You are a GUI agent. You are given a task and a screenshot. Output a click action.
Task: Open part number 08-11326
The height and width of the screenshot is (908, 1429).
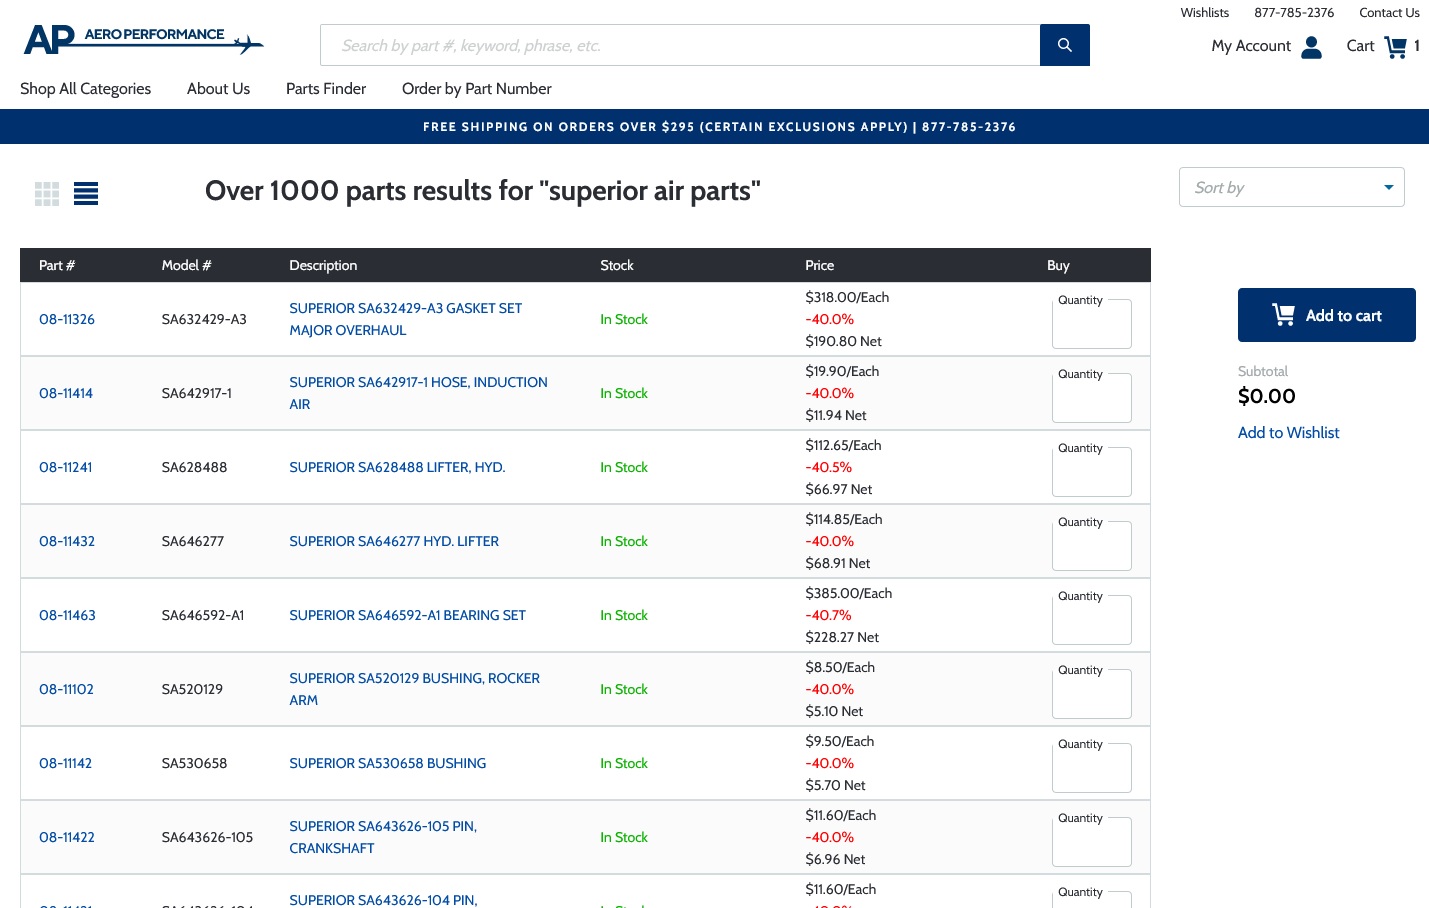67,320
